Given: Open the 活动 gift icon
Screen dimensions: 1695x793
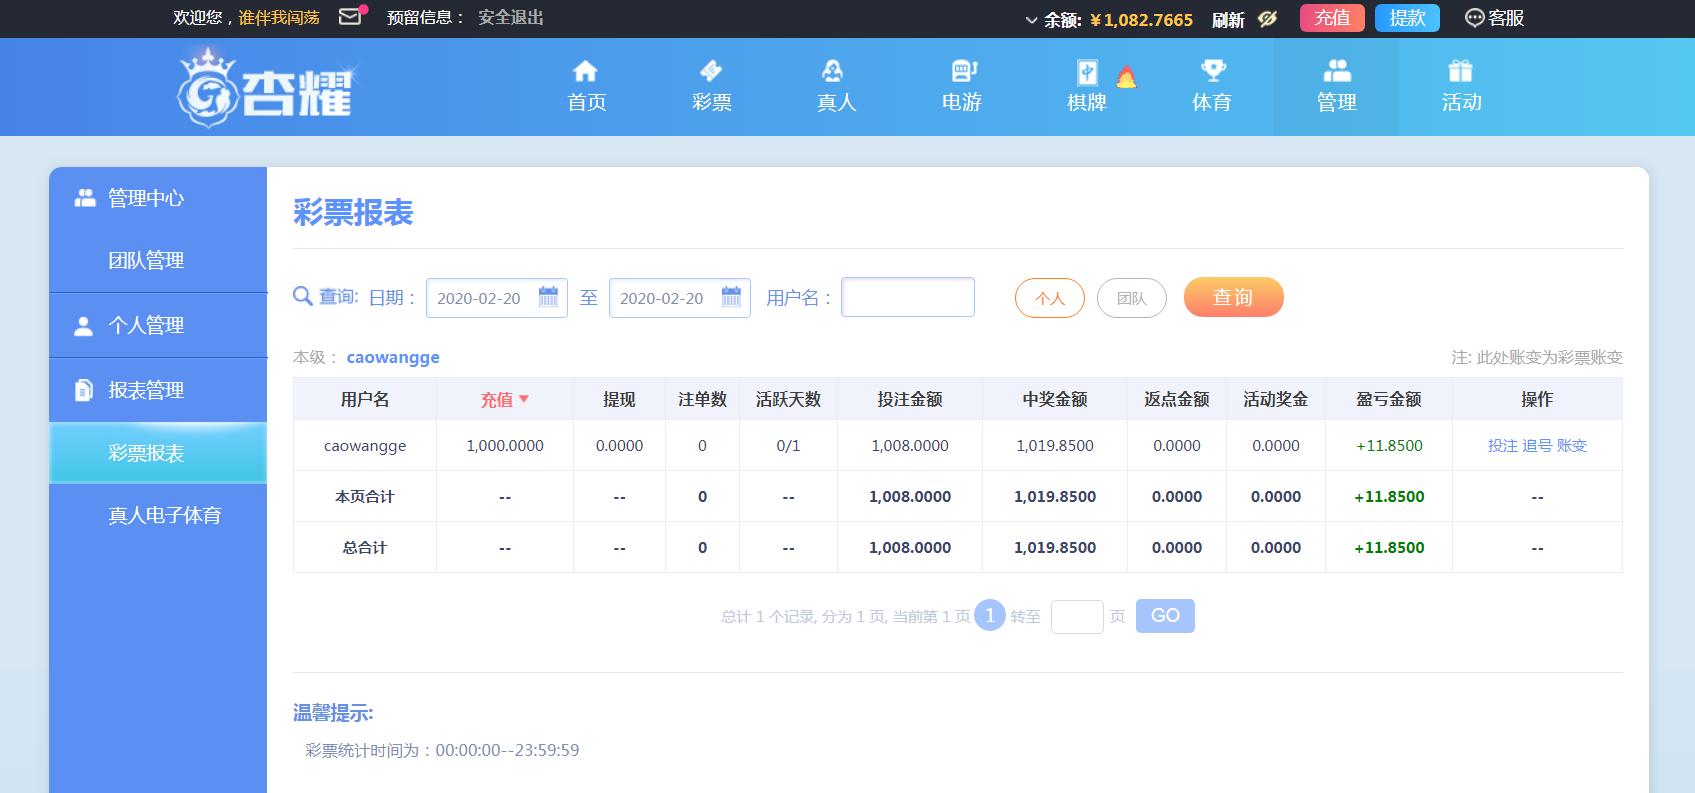Looking at the screenshot, I should pyautogui.click(x=1460, y=71).
